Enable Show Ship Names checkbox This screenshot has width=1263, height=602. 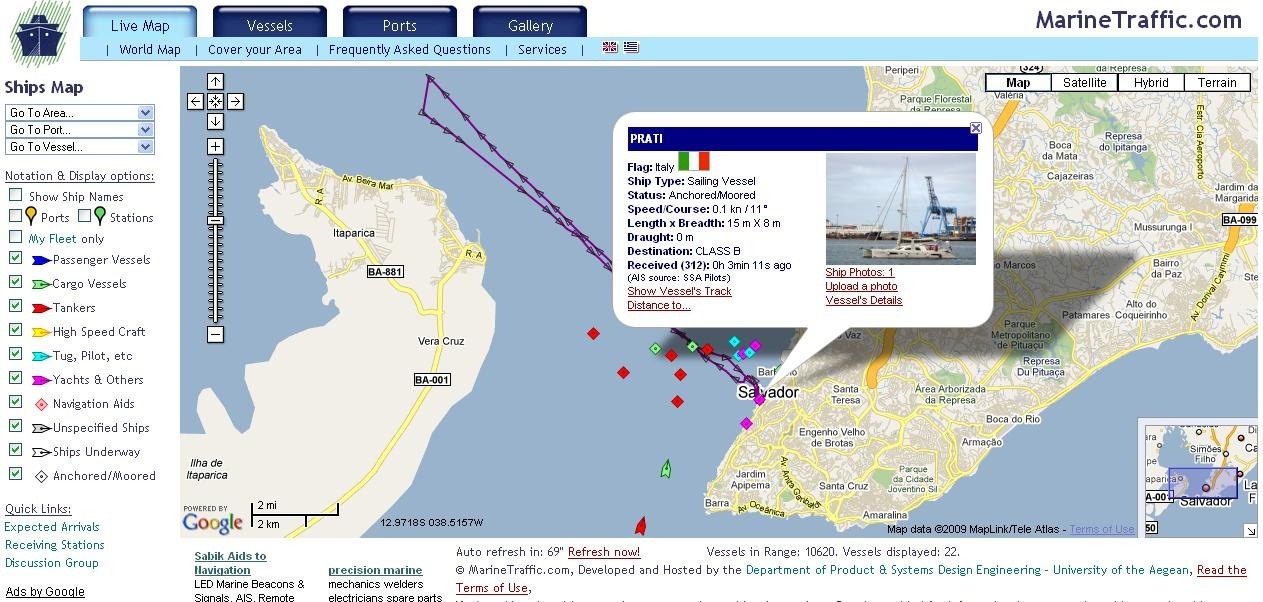(x=15, y=196)
